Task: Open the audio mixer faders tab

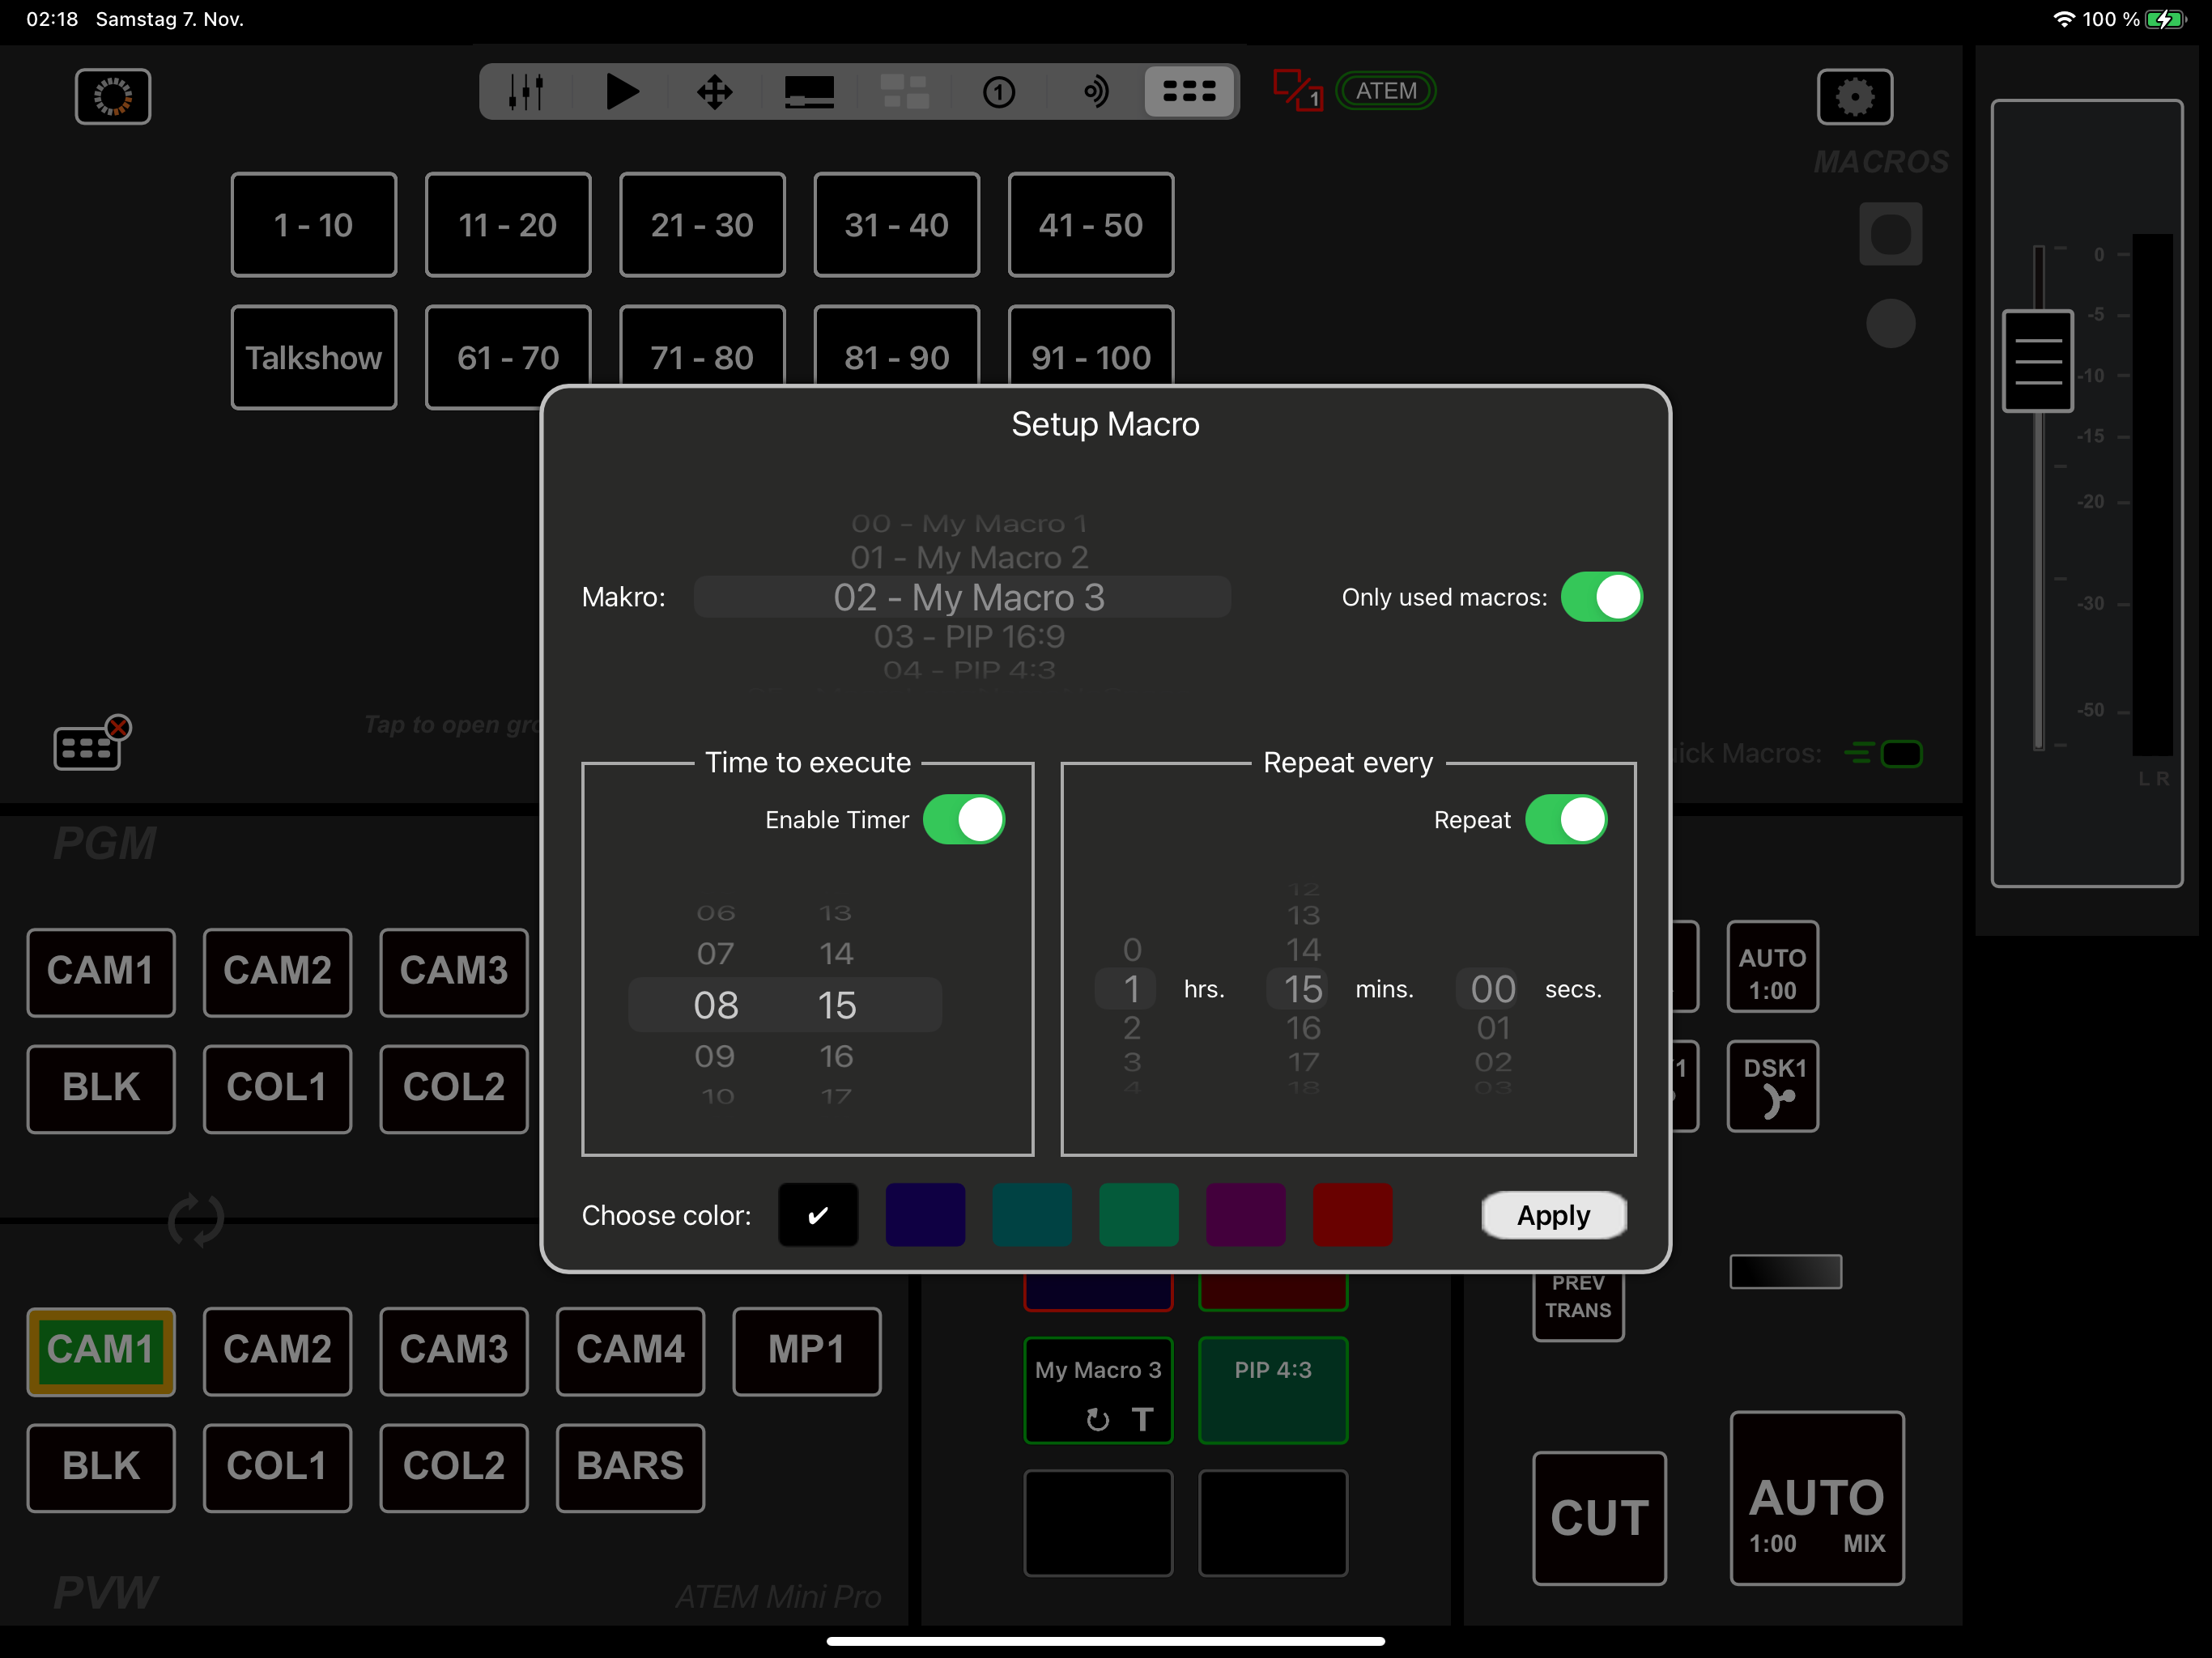Action: [x=526, y=92]
